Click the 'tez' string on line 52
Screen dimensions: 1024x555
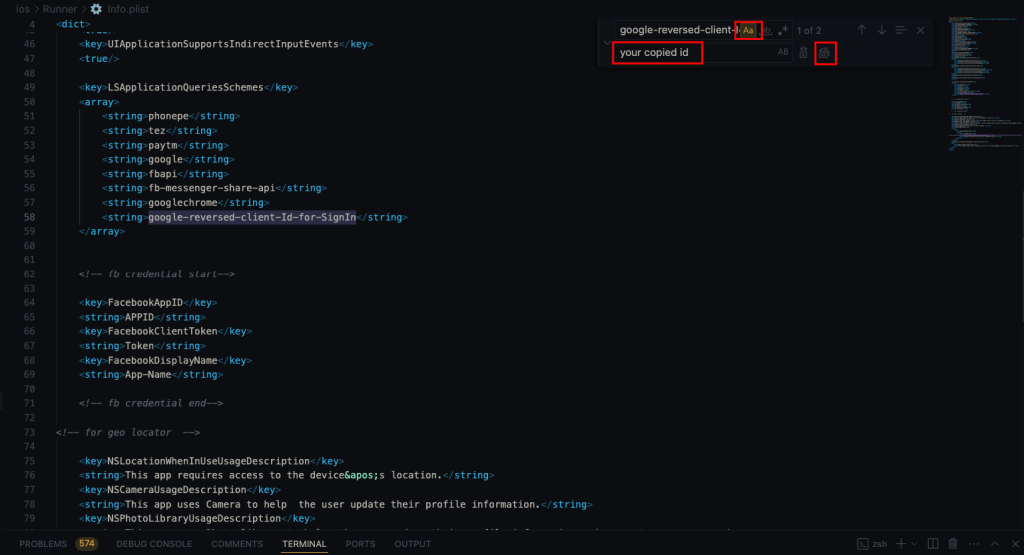pyautogui.click(x=157, y=131)
